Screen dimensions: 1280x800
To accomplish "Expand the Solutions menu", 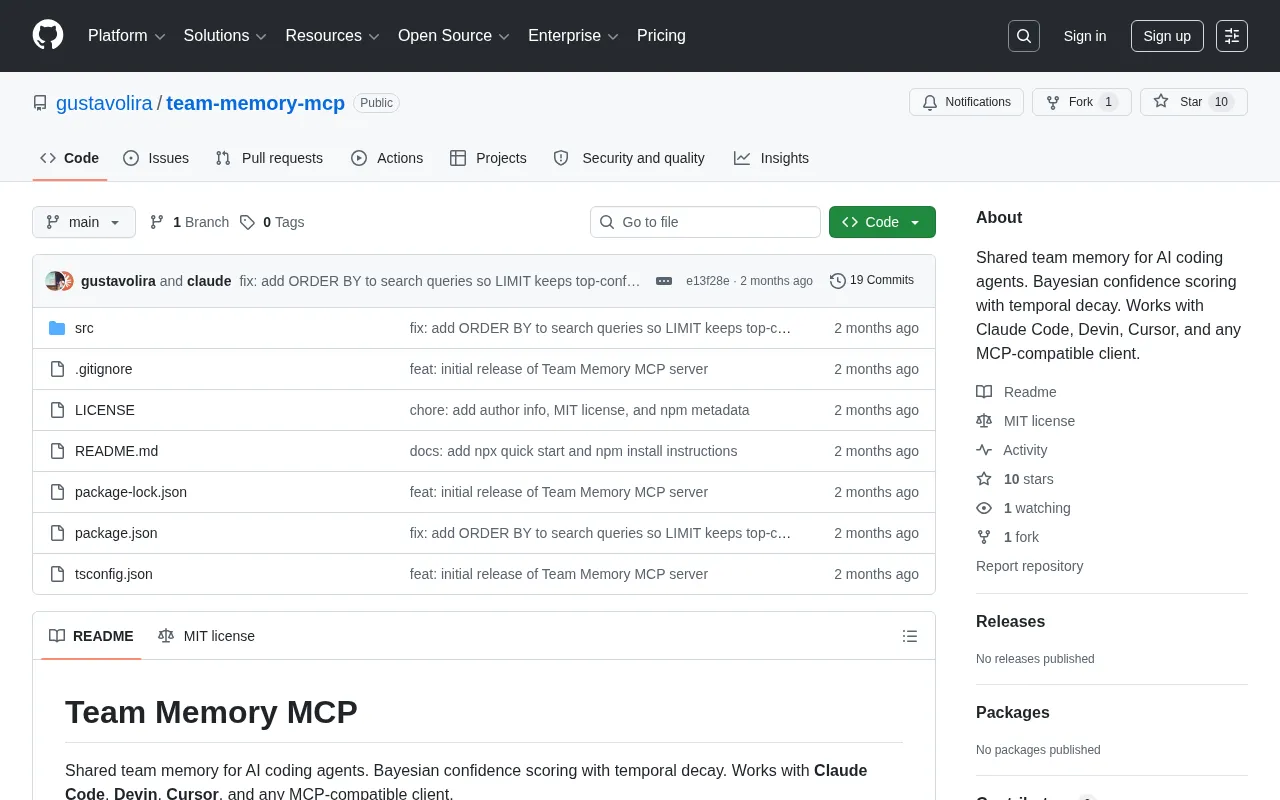I will pos(225,36).
